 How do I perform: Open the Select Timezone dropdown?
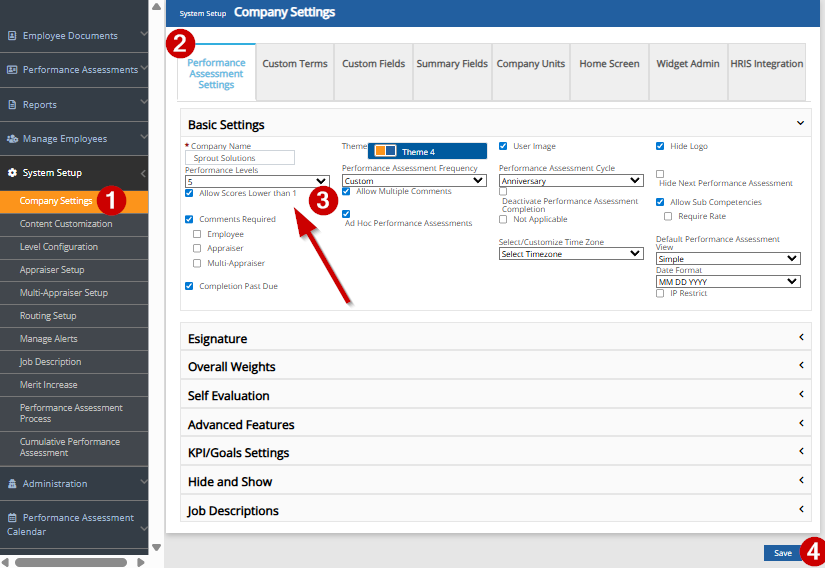click(570, 254)
